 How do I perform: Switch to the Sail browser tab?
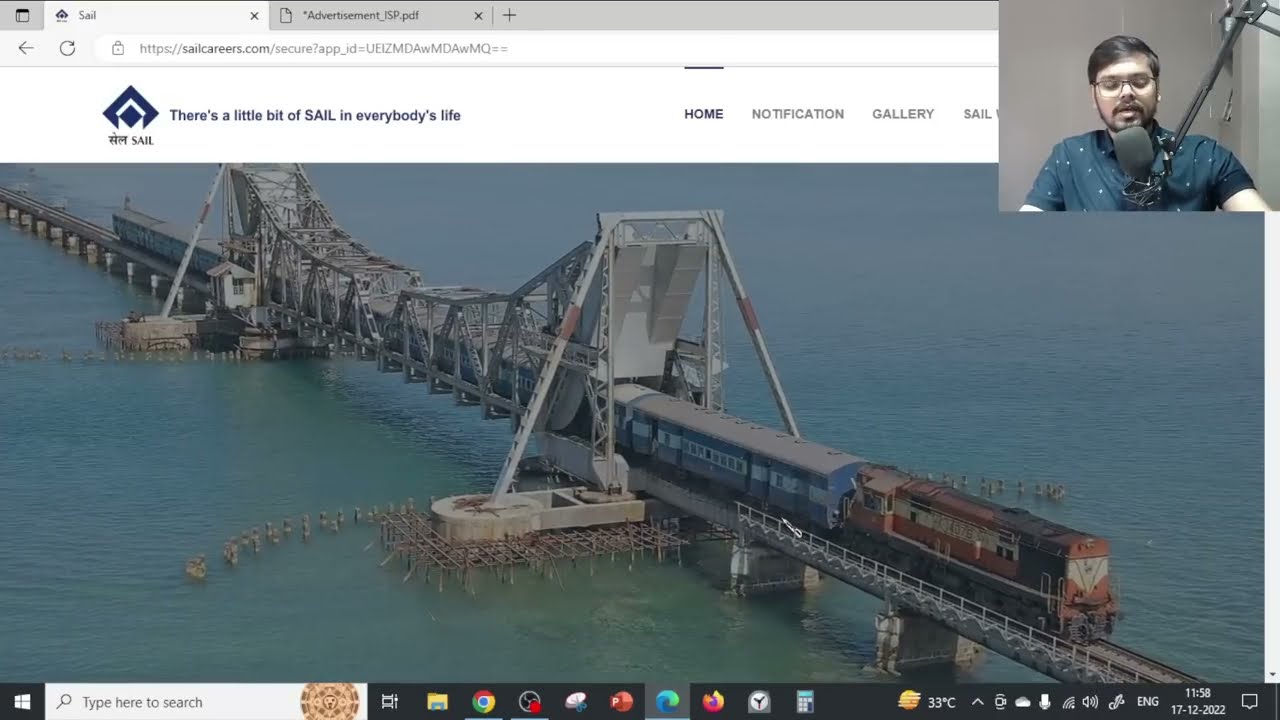coord(156,15)
